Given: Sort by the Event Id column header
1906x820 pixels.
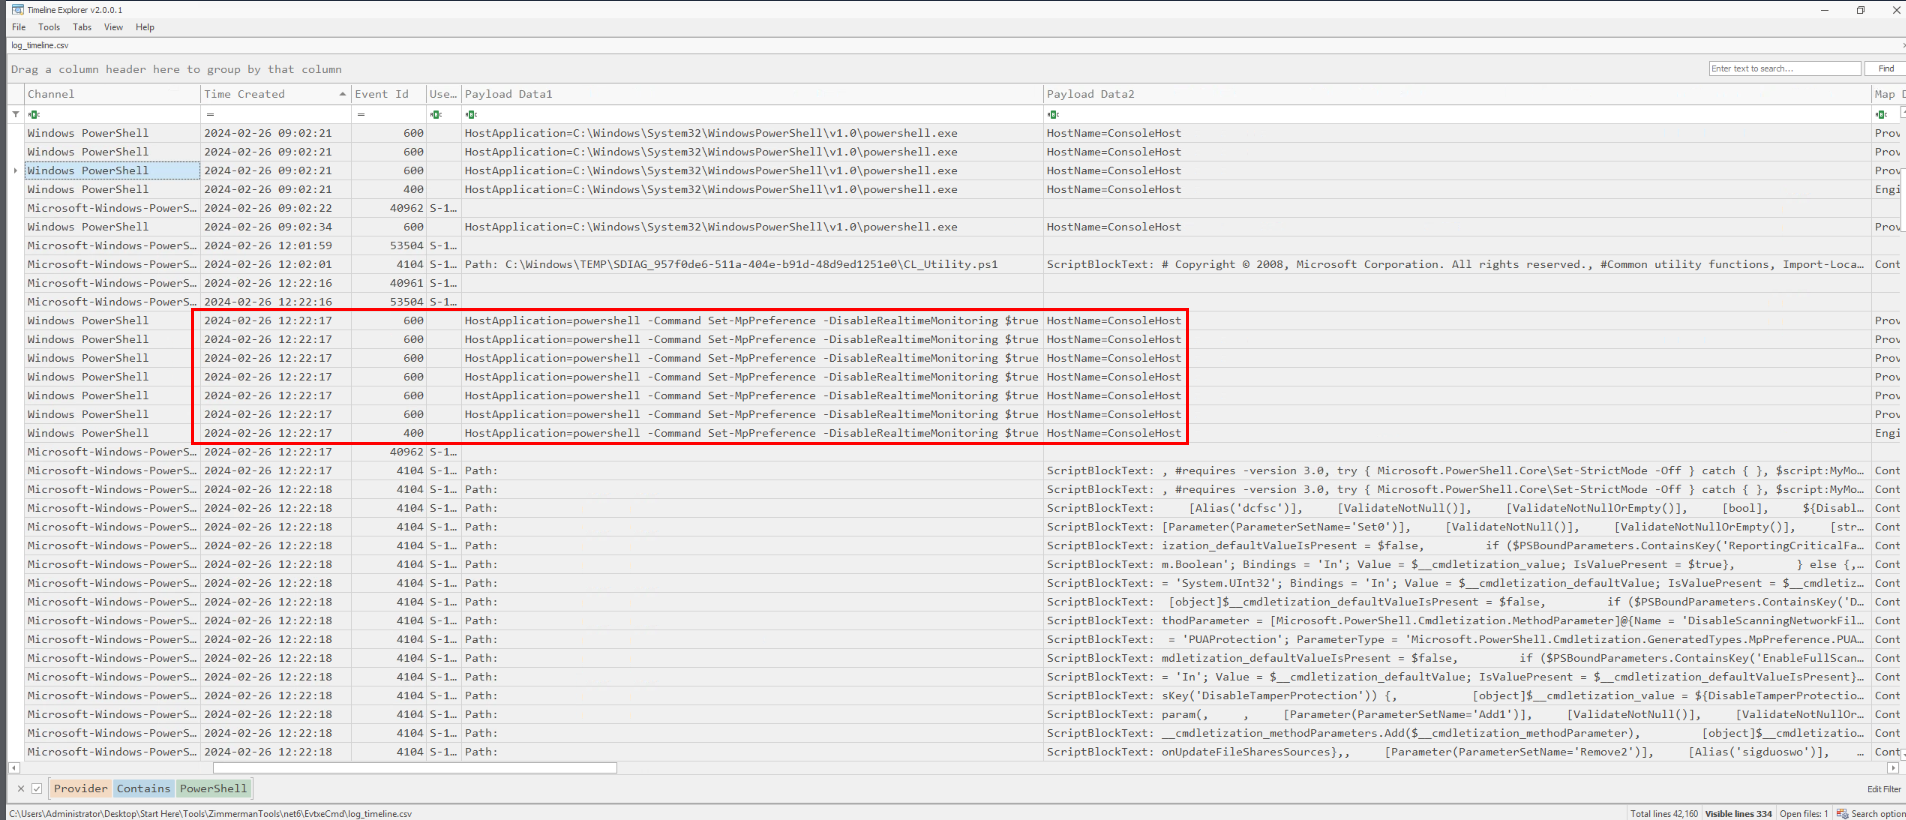Looking at the screenshot, I should [389, 94].
